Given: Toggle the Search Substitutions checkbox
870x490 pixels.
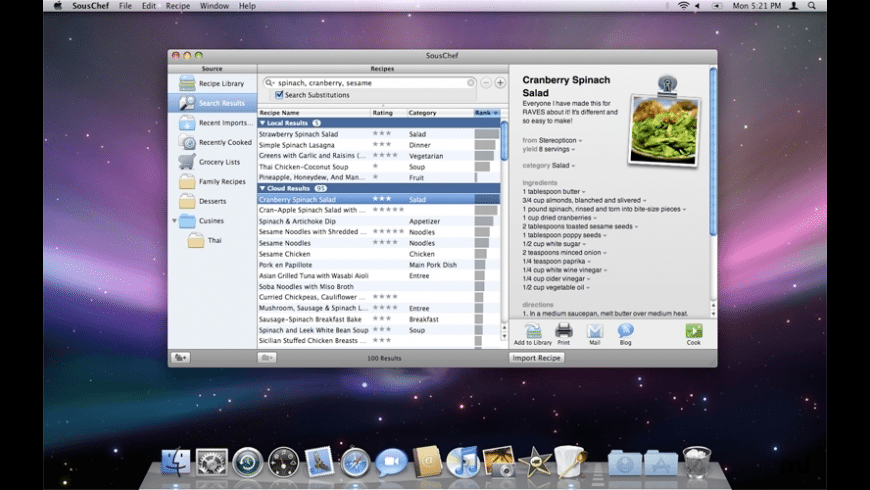Looking at the screenshot, I should point(279,95).
